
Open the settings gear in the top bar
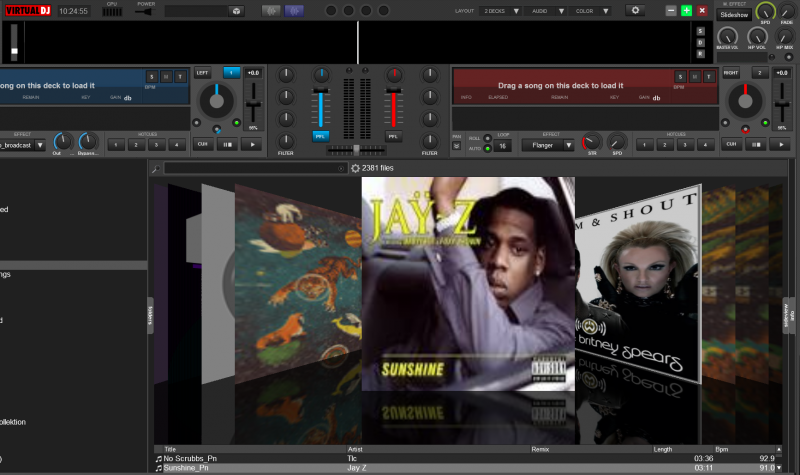click(x=635, y=10)
